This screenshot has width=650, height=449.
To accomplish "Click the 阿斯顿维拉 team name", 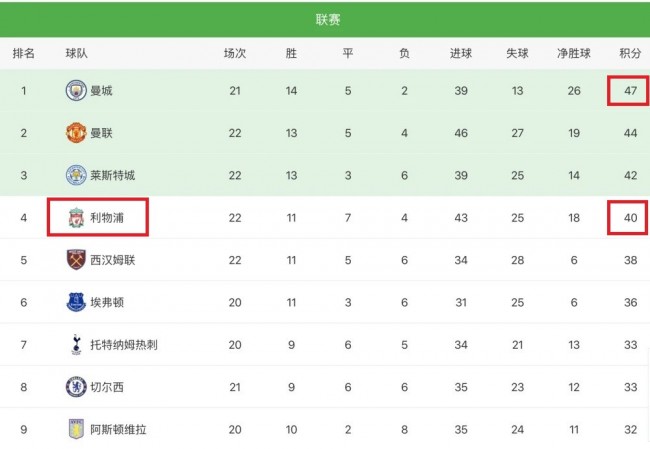I will [x=119, y=429].
